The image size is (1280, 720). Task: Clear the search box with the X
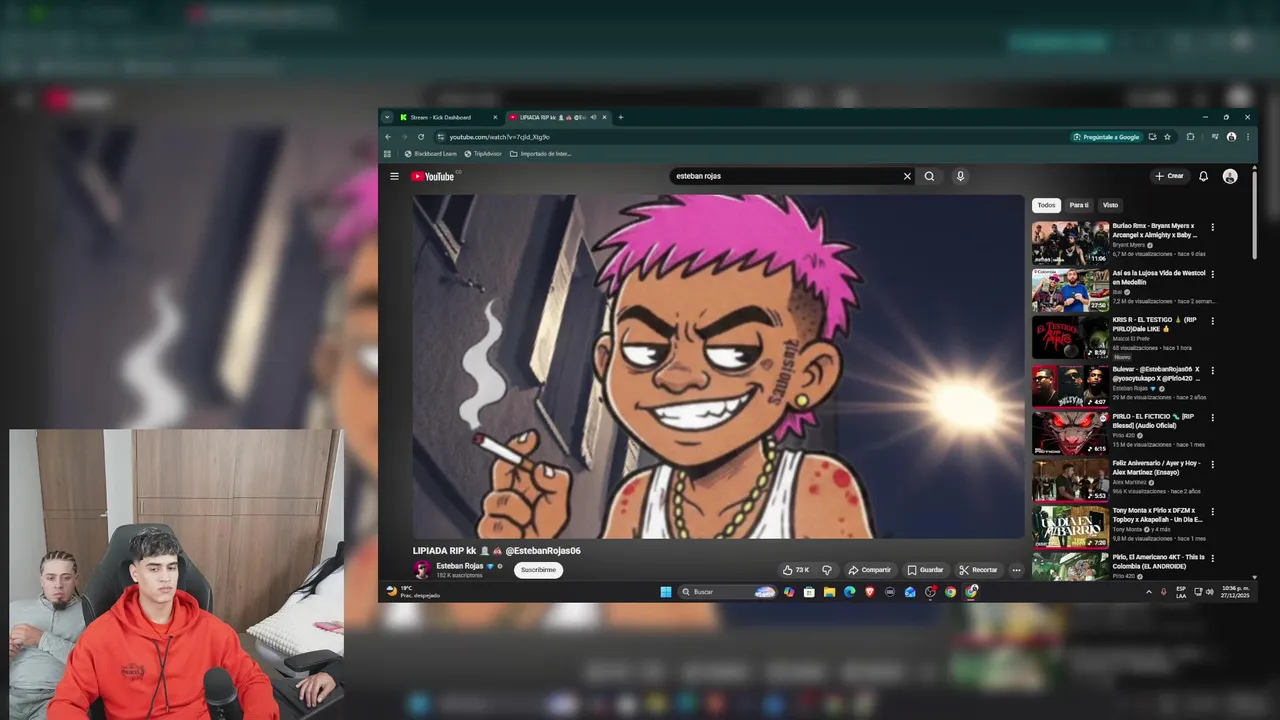coord(907,176)
